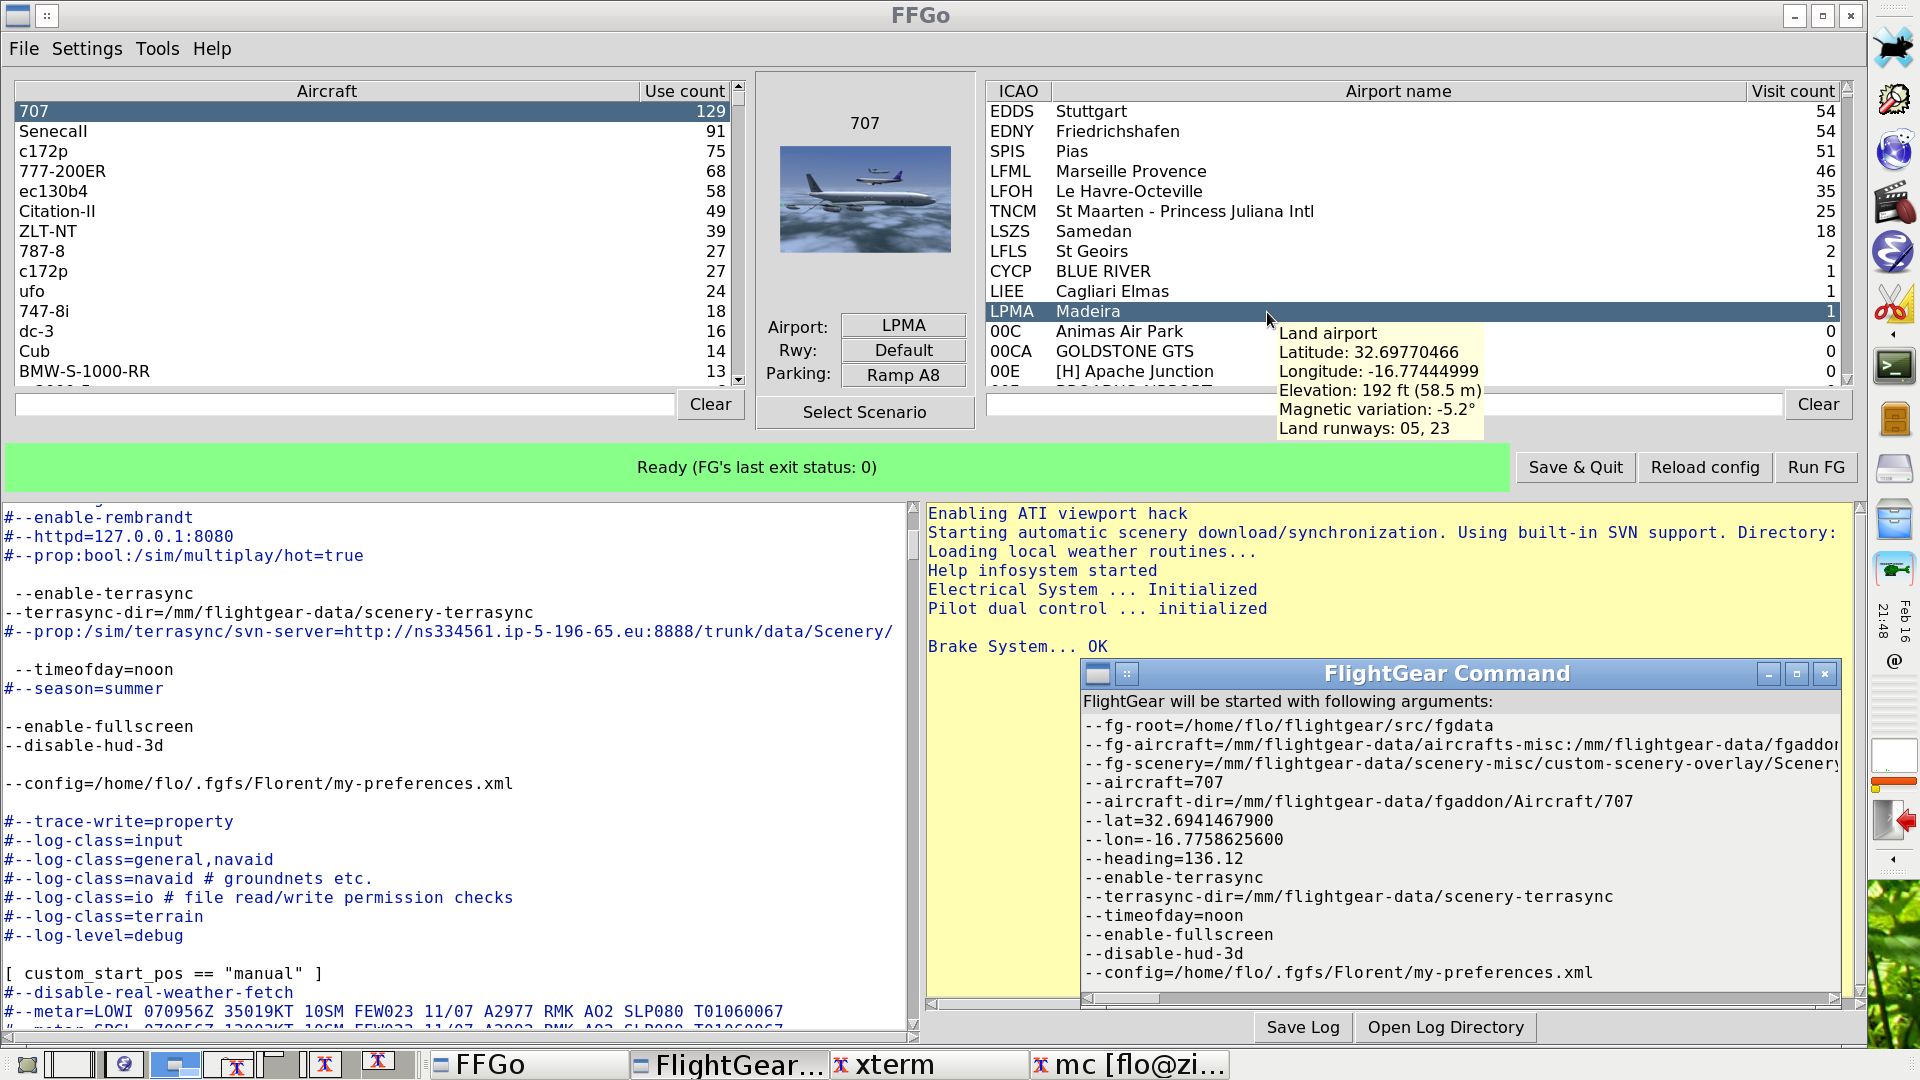Click the FlightGear Command horizontal scrollbar thumb
The image size is (1920, 1080).
point(1127,998)
